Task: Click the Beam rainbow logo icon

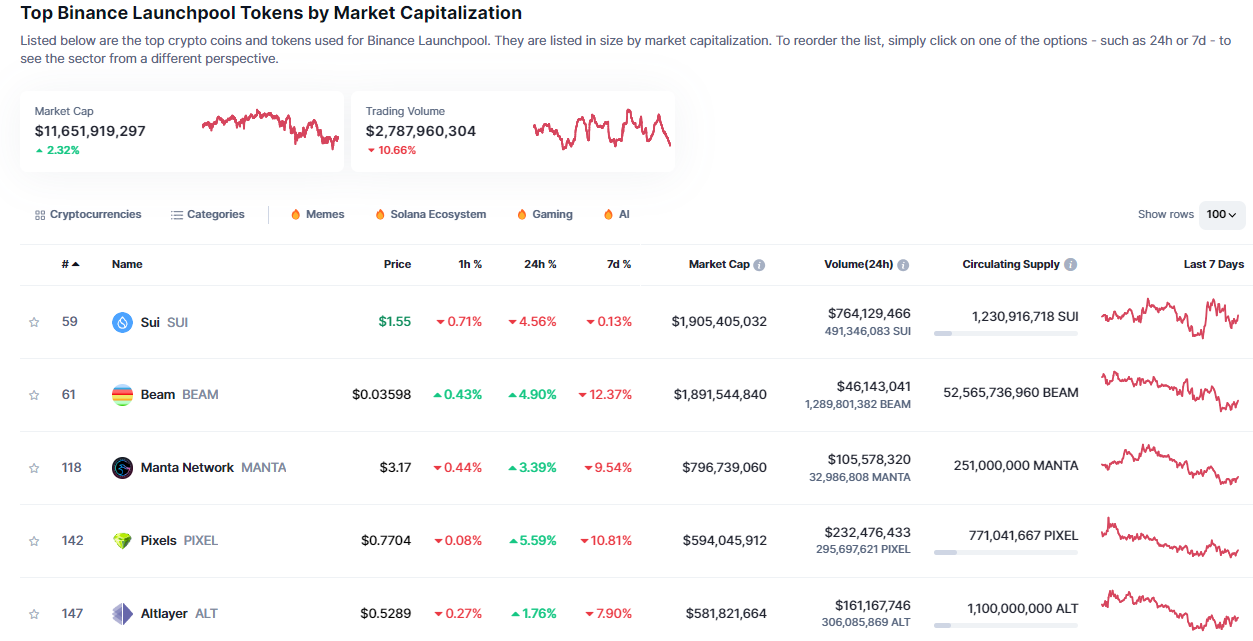Action: pos(122,395)
